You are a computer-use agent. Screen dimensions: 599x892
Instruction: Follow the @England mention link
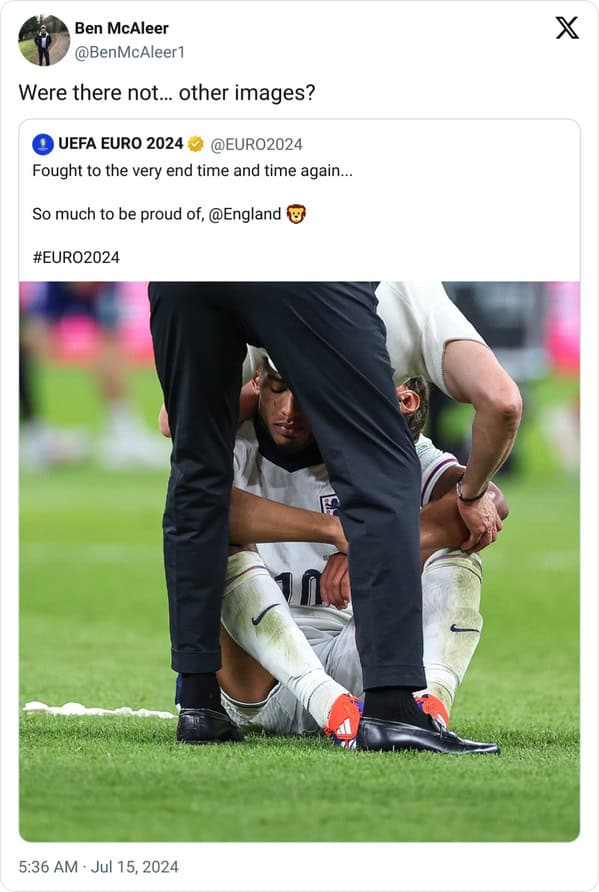pos(245,214)
